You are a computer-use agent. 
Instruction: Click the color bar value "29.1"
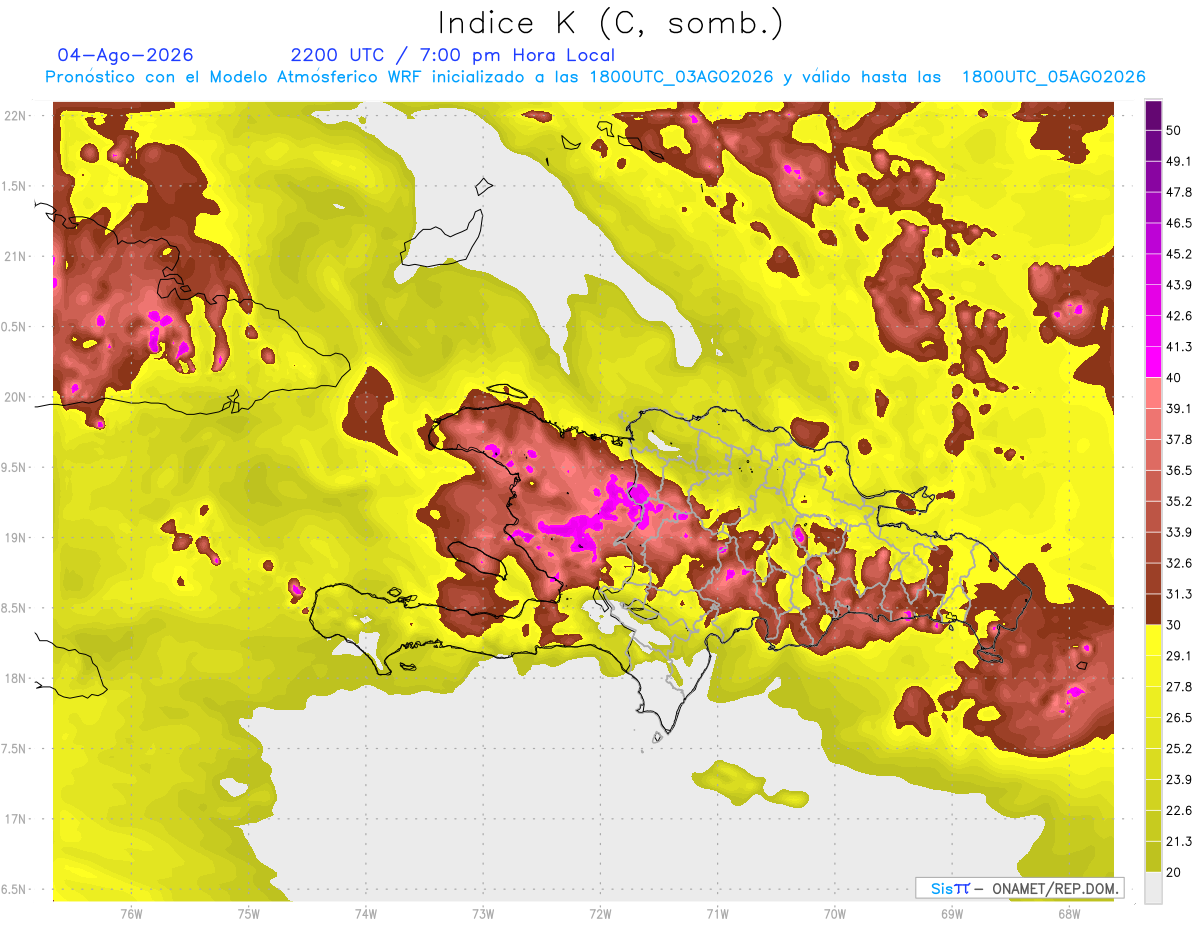tap(1179, 656)
